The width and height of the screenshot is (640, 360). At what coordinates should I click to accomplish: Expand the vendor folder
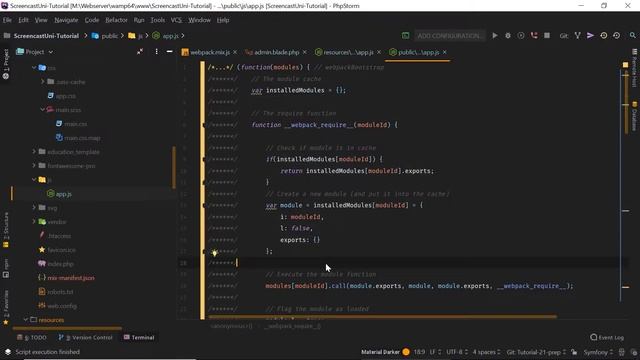pyautogui.click(x=34, y=221)
